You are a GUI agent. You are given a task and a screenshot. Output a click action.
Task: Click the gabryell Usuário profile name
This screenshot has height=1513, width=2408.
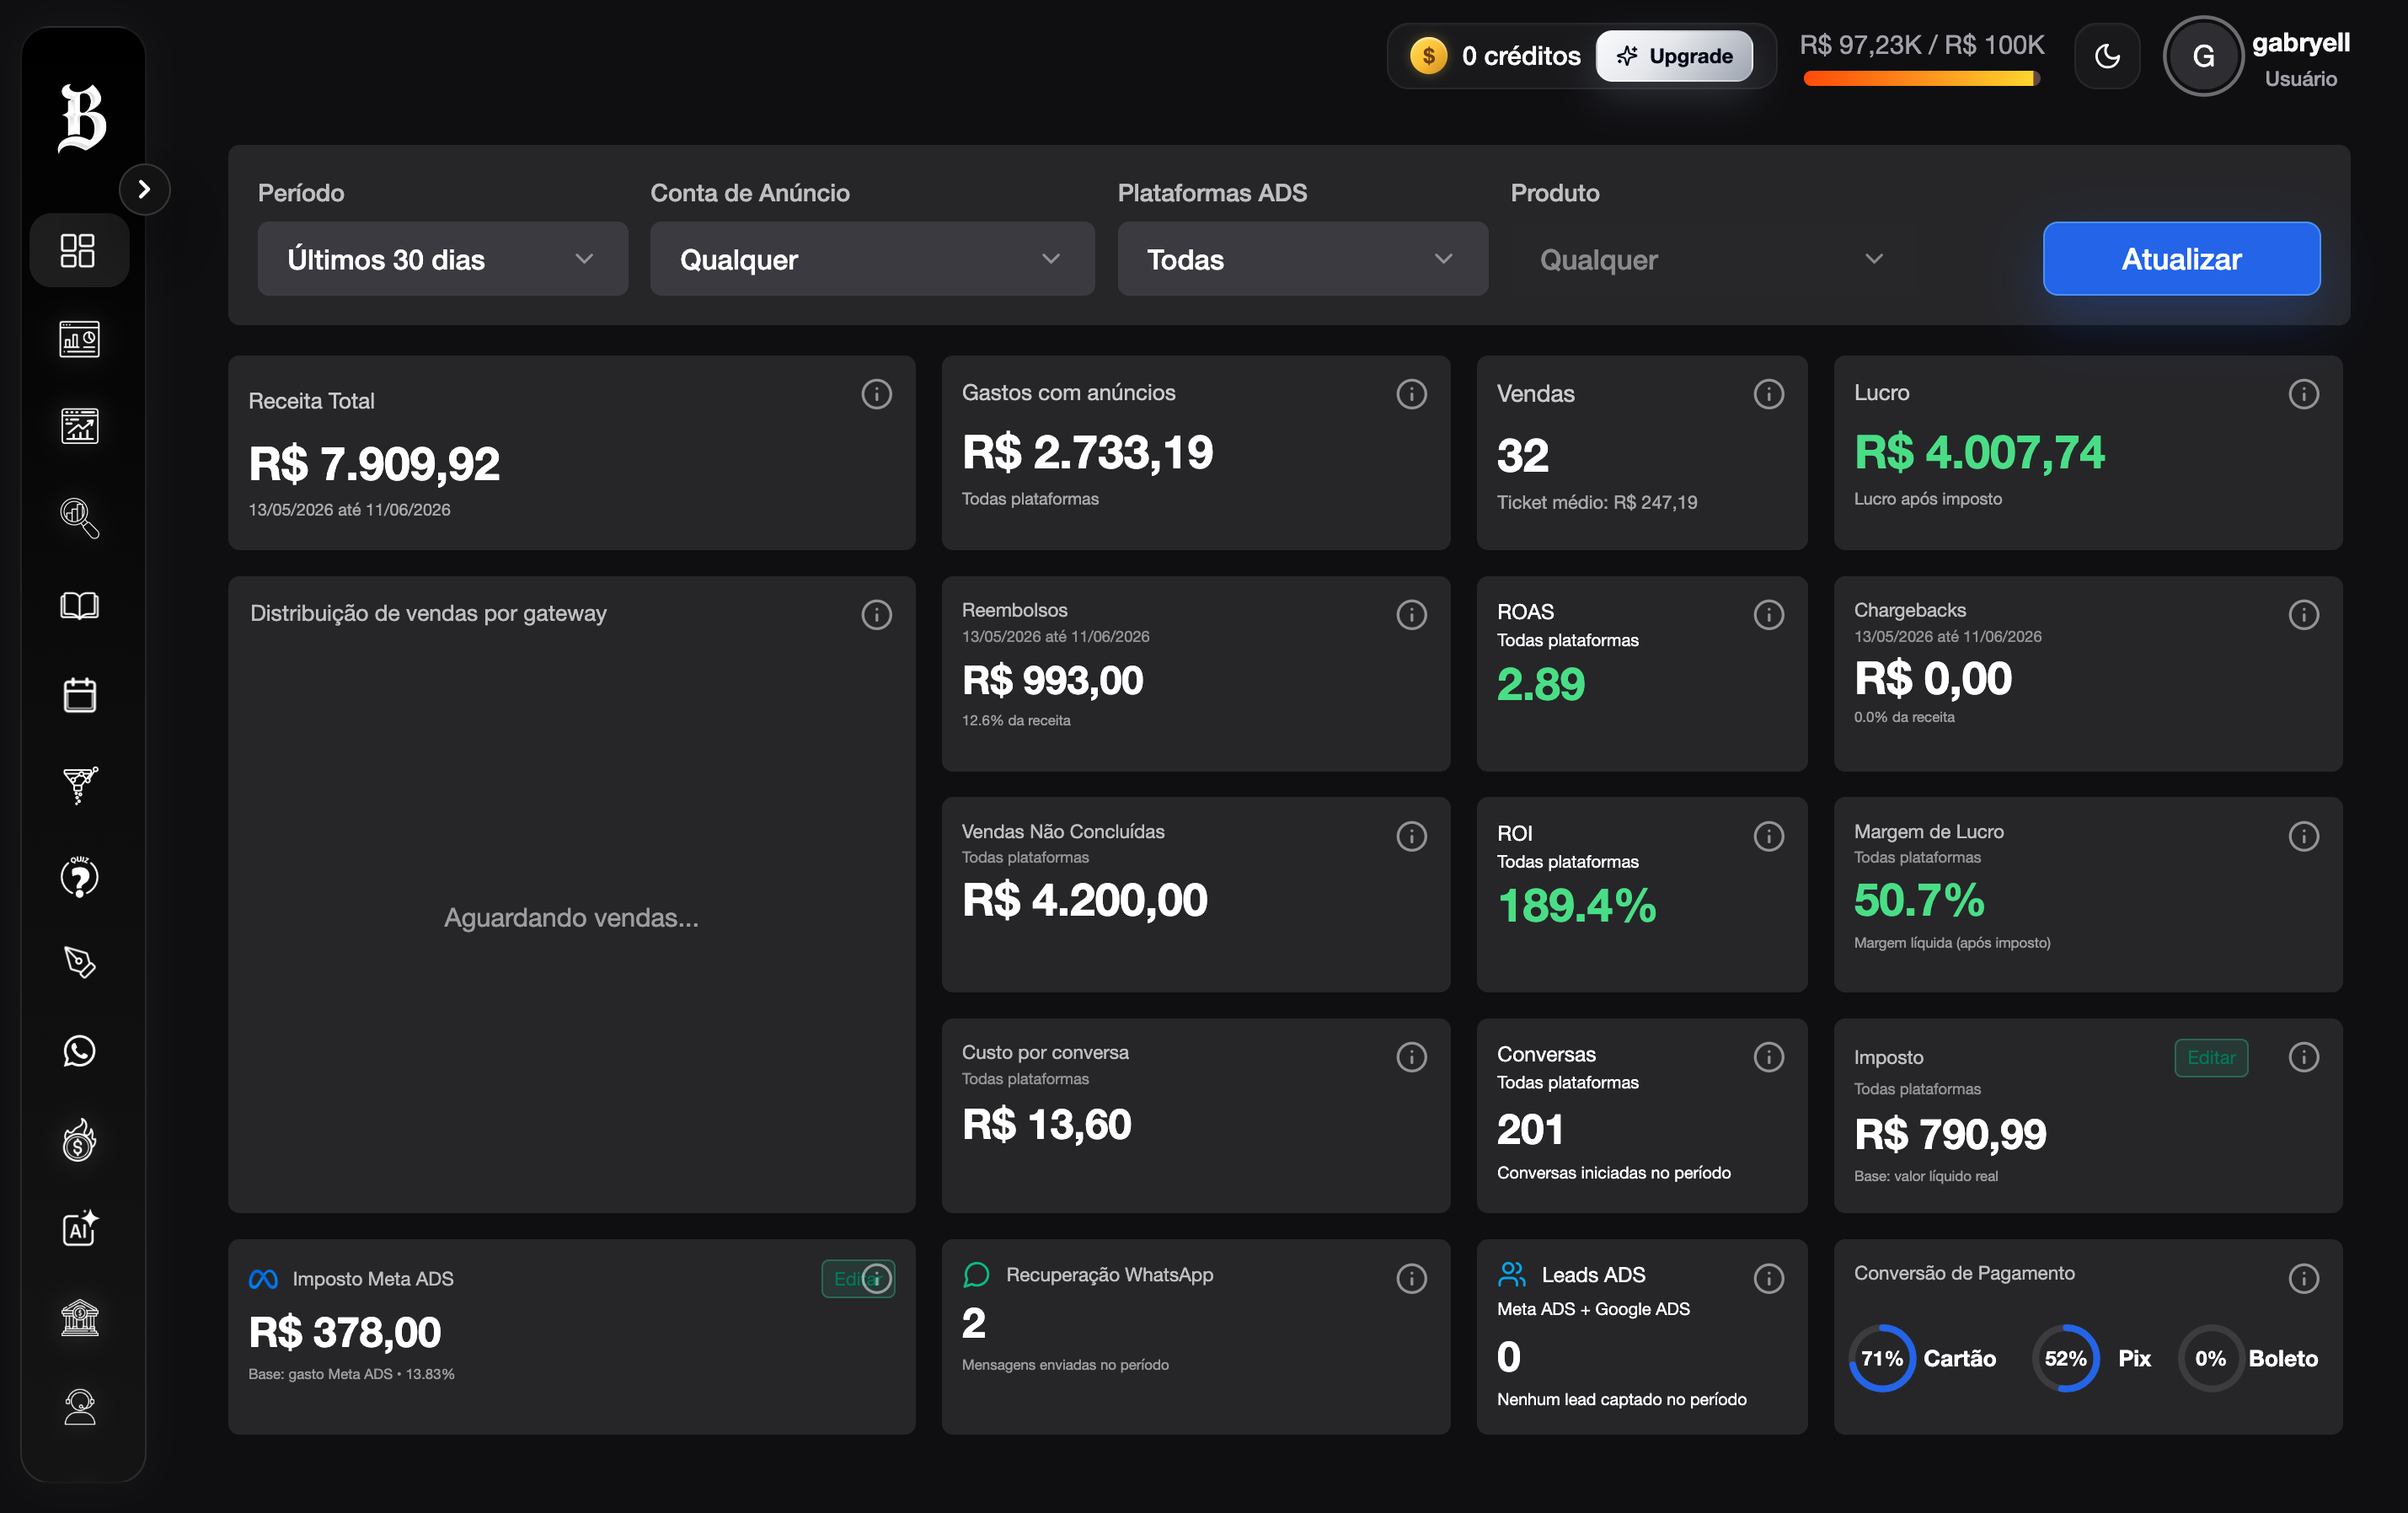point(2300,59)
